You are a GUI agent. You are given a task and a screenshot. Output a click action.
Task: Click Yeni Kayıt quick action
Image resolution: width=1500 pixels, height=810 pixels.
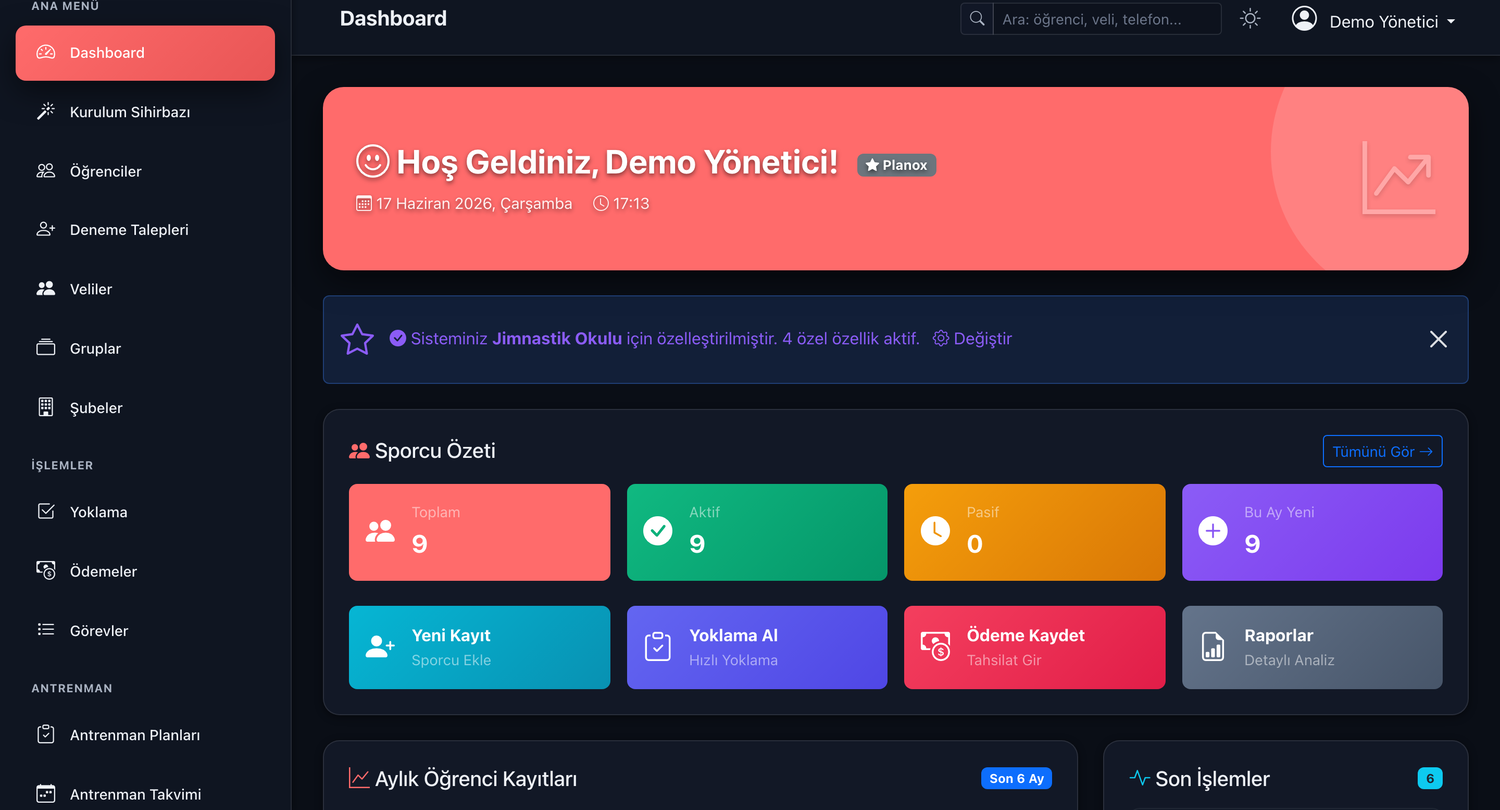pos(479,647)
